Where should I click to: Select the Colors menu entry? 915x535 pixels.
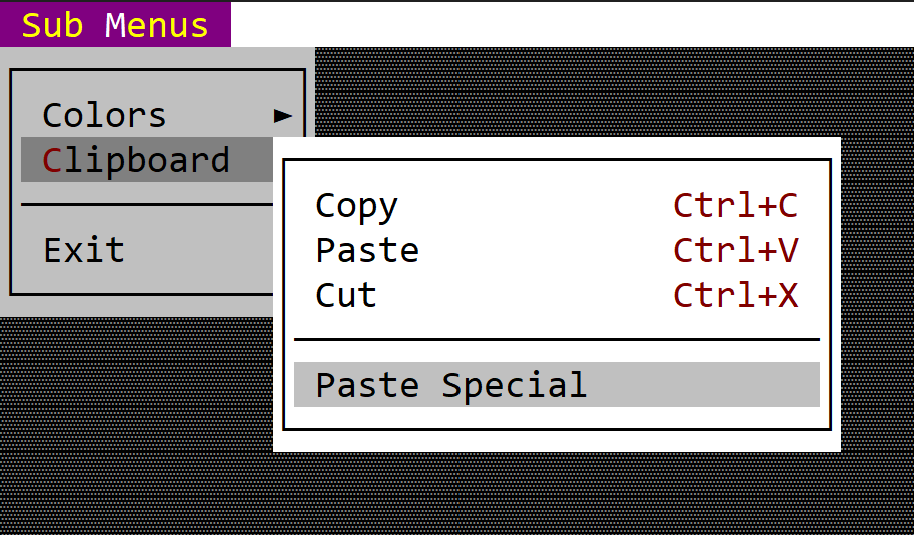pyautogui.click(x=158, y=115)
